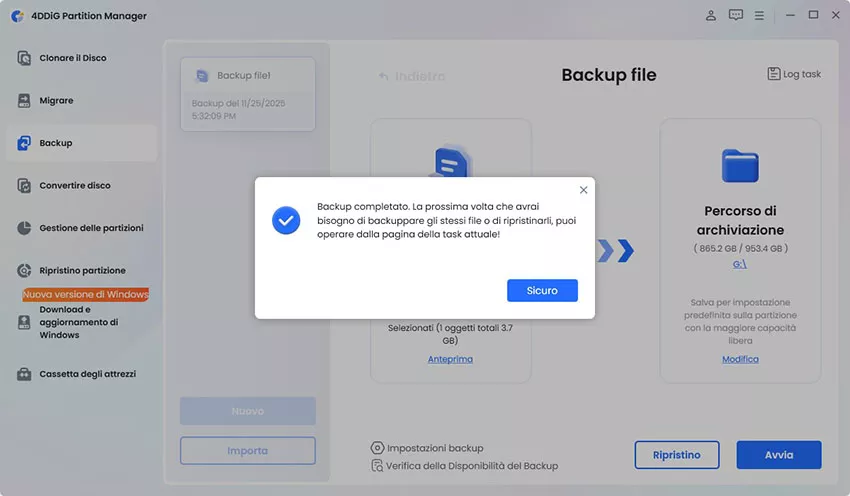
Task: Click the toolbox icon for Cassetta degli attrezzi
Action: 24,374
